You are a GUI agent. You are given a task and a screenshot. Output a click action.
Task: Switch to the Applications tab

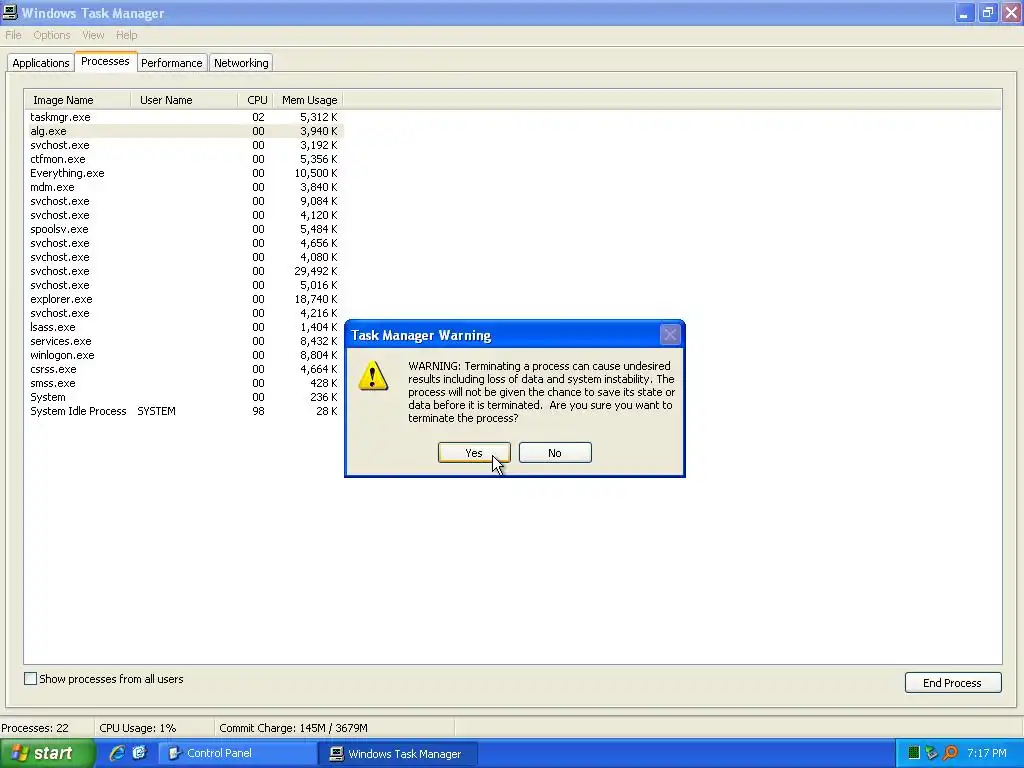(x=40, y=63)
